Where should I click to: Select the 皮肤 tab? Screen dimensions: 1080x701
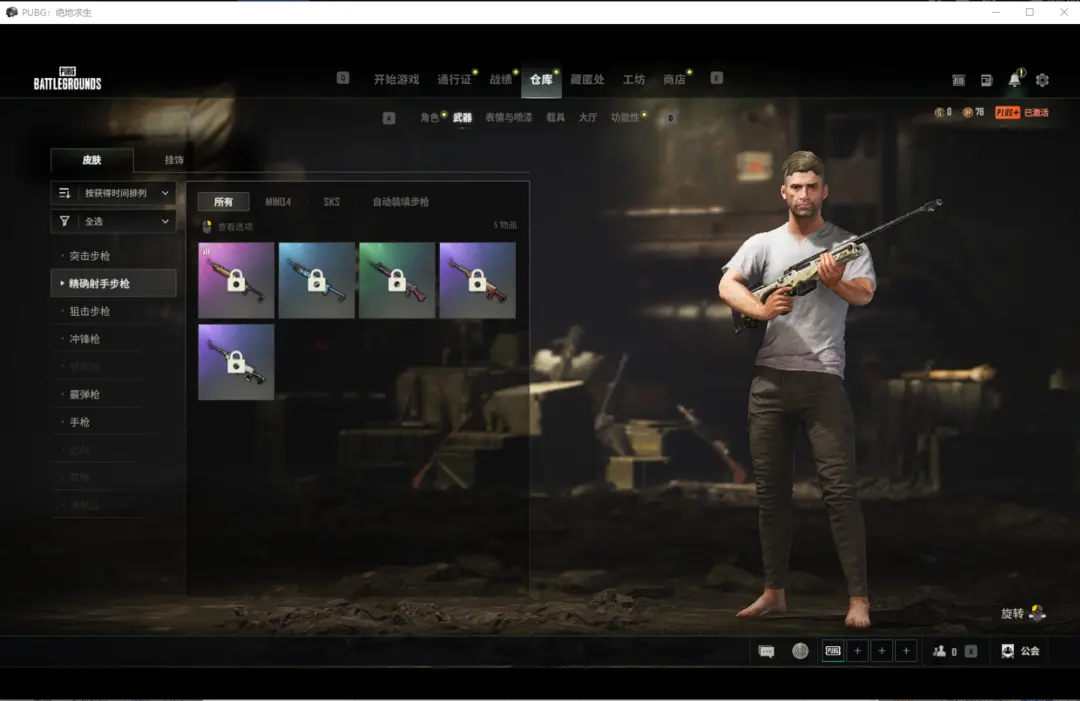92,160
